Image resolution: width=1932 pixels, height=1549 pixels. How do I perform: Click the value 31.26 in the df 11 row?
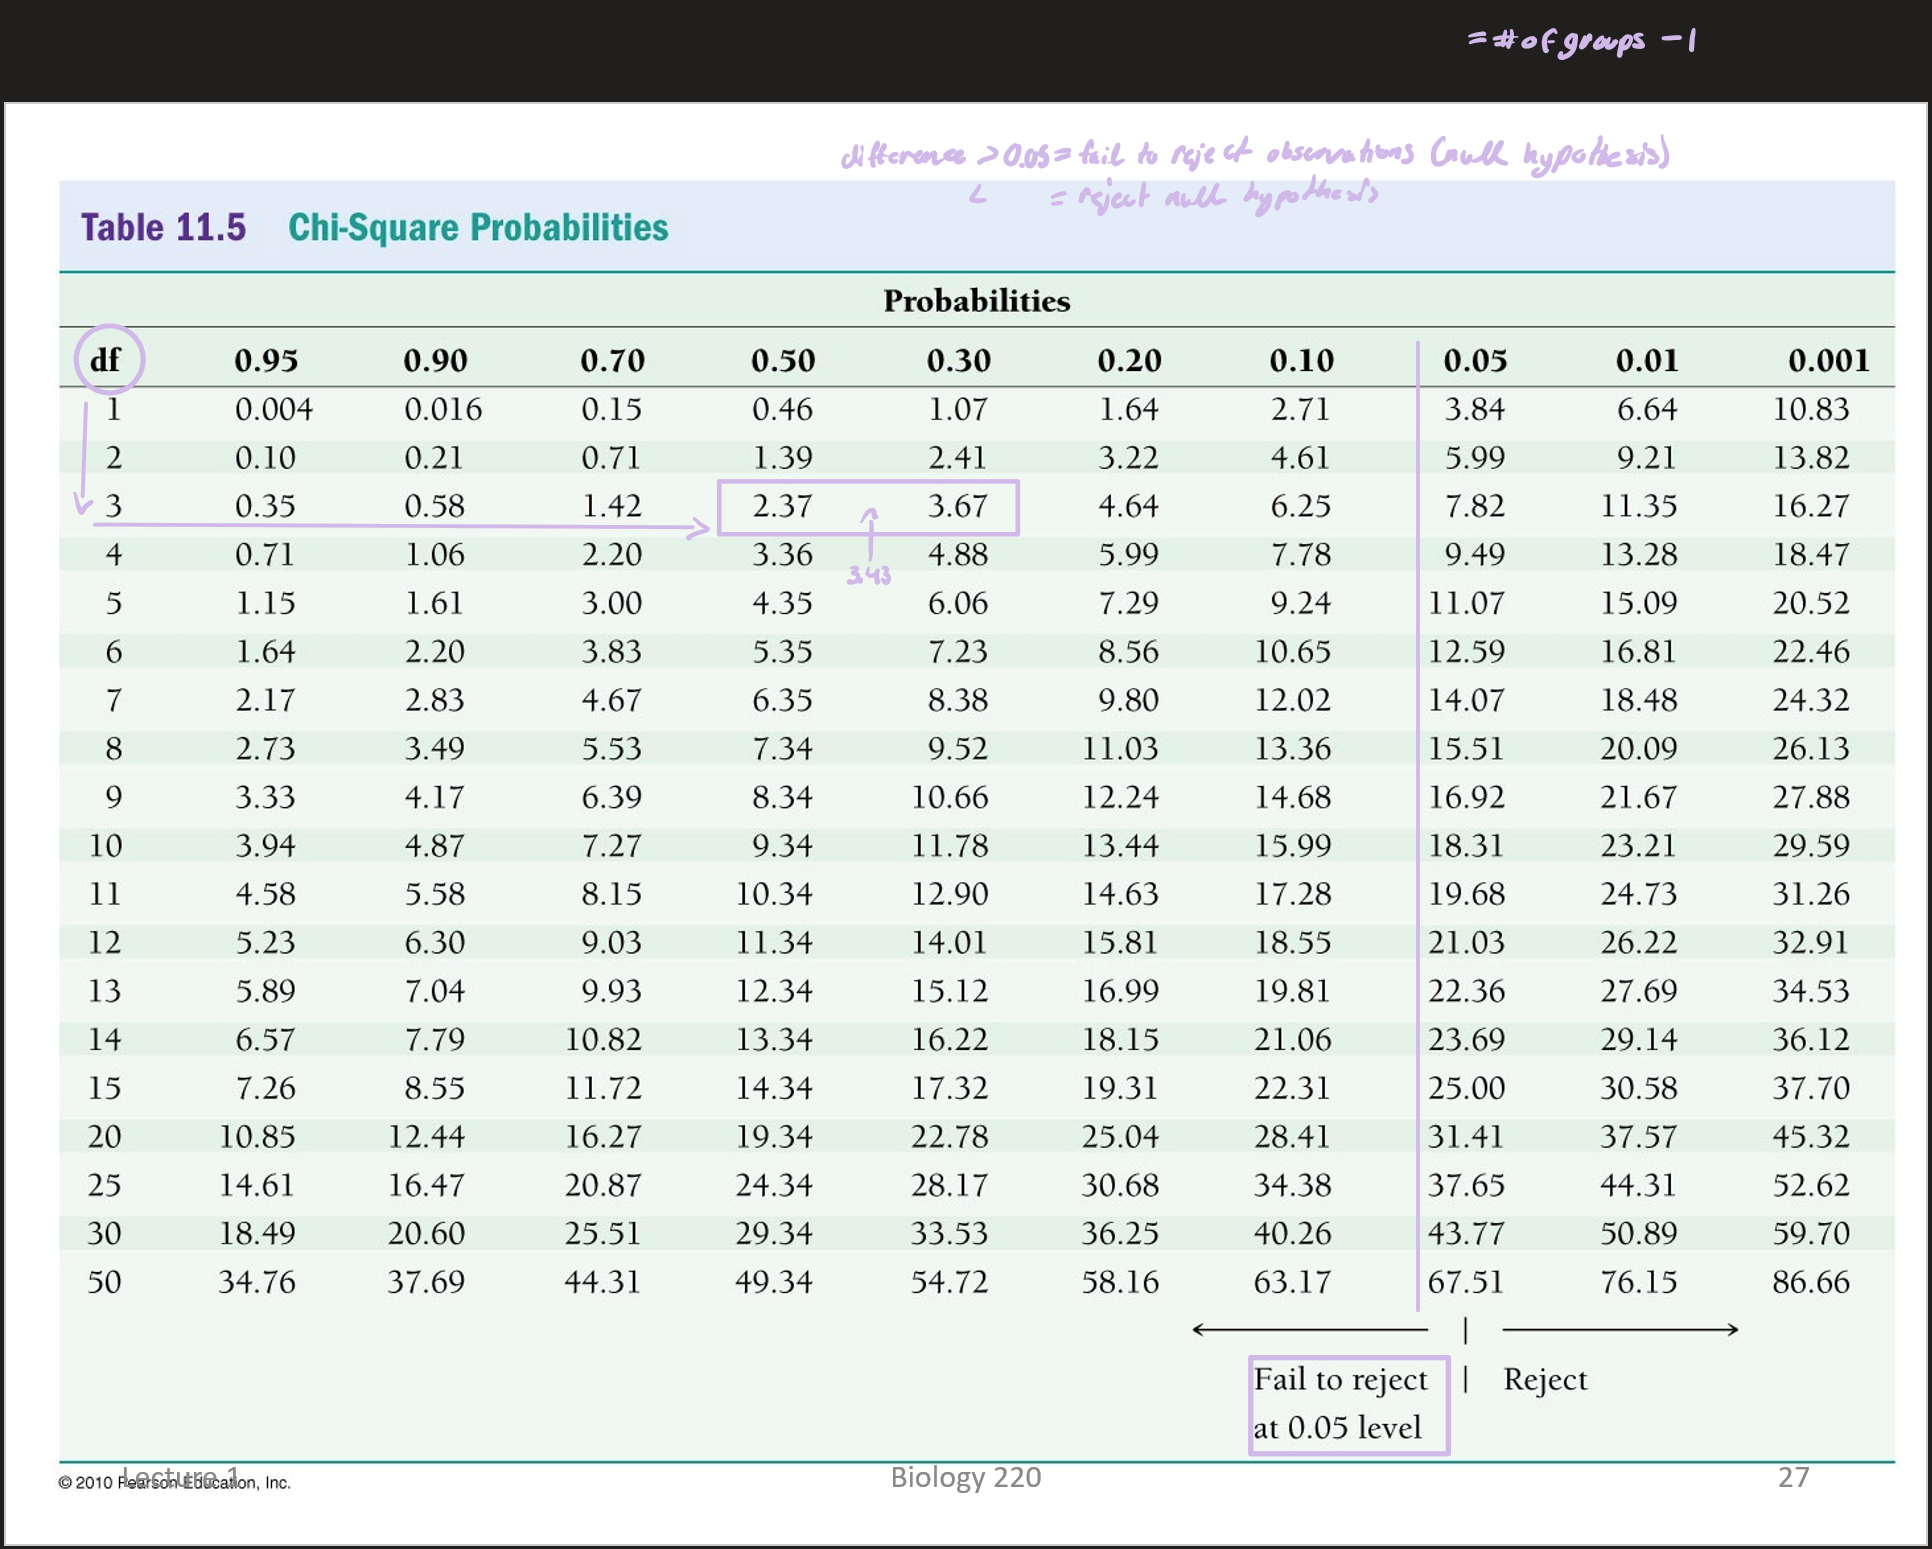point(1811,894)
